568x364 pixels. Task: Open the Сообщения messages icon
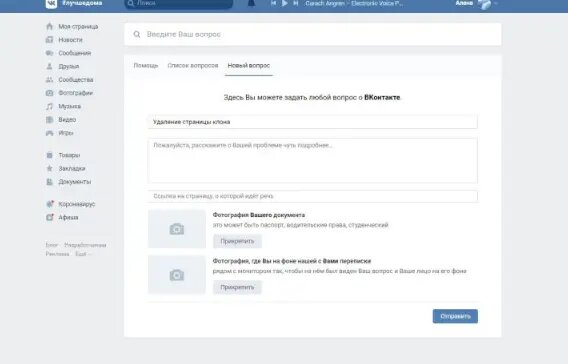[x=50, y=53]
